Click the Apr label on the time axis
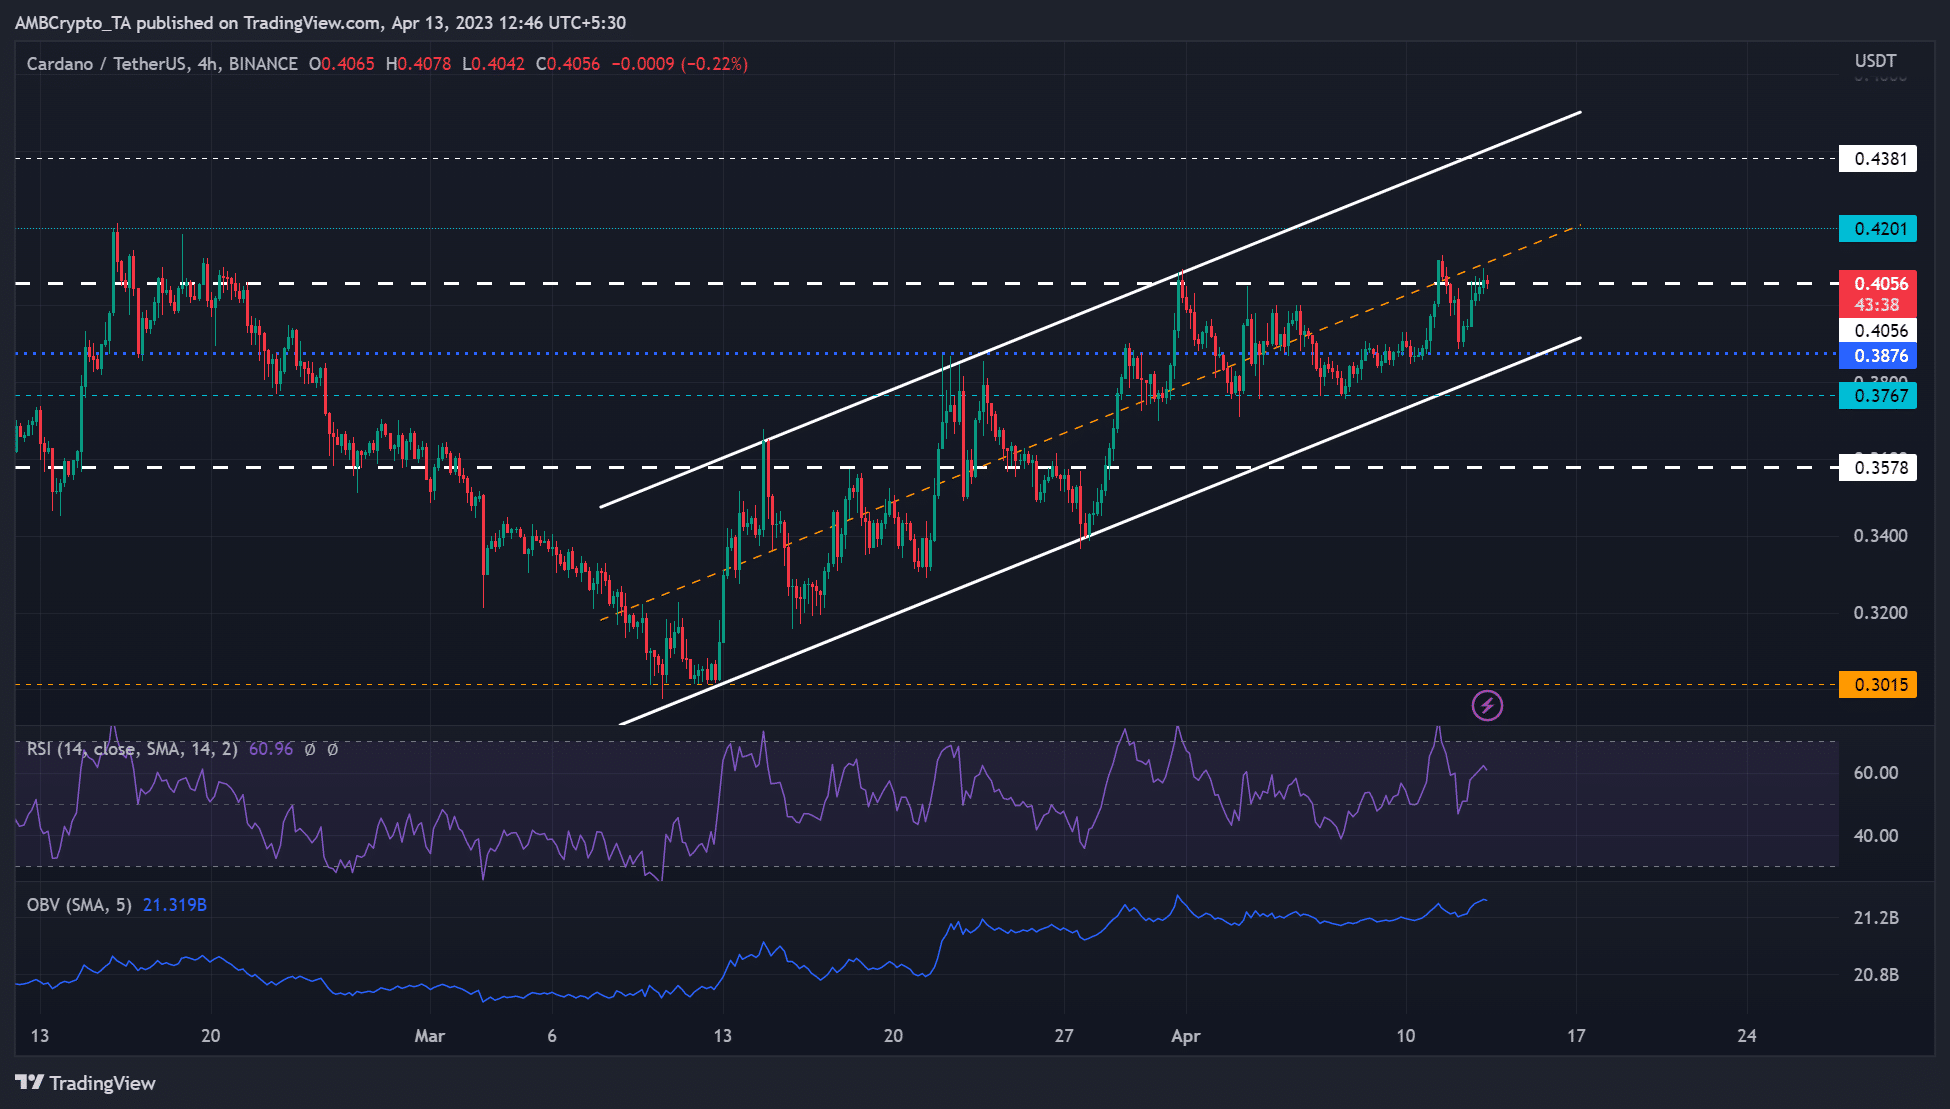The image size is (1950, 1109). coord(1186,1037)
